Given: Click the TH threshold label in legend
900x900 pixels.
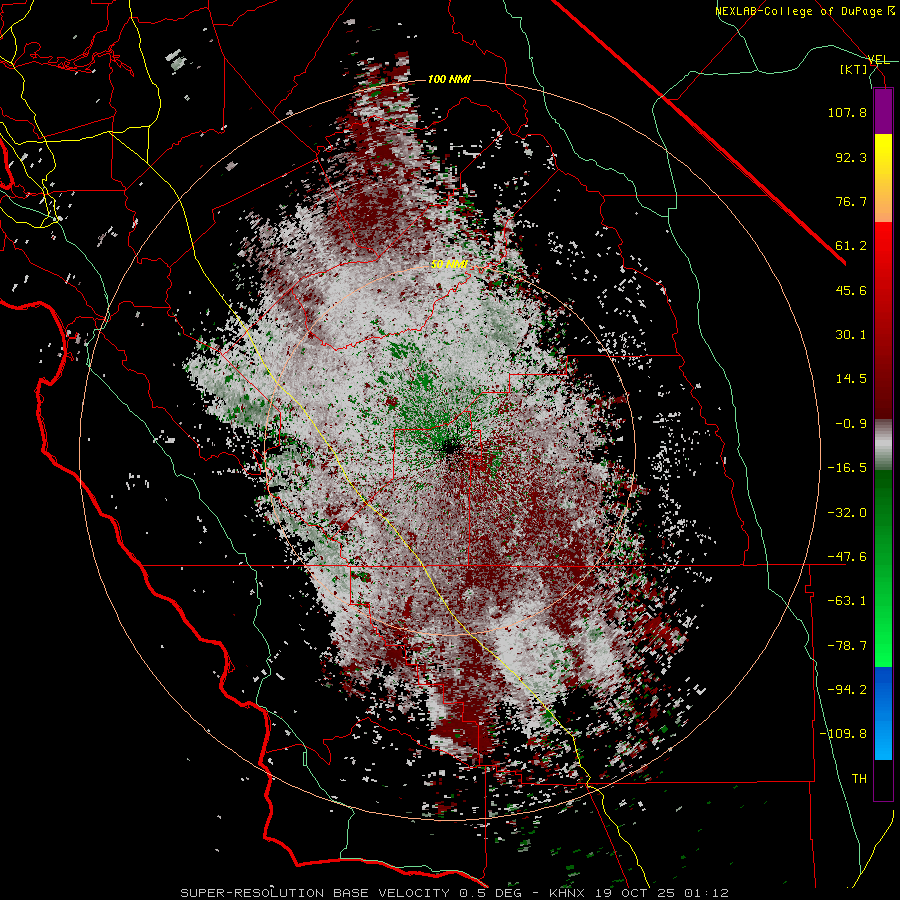Looking at the screenshot, I should point(859,779).
